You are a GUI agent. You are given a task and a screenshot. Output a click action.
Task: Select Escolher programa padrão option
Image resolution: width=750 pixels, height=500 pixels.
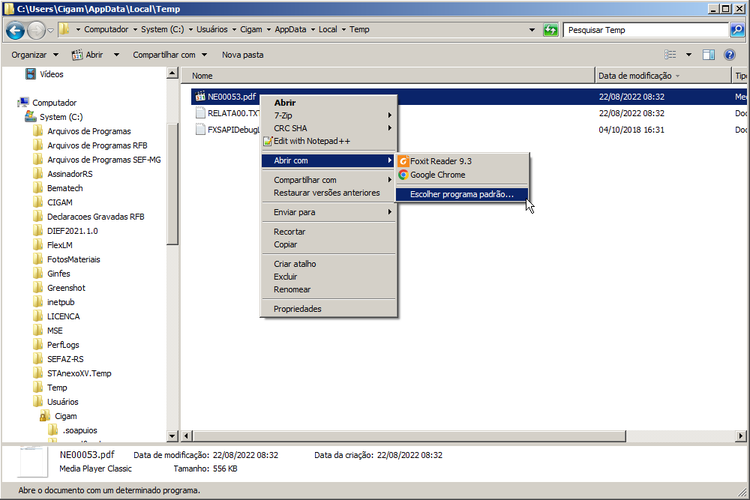[462, 194]
